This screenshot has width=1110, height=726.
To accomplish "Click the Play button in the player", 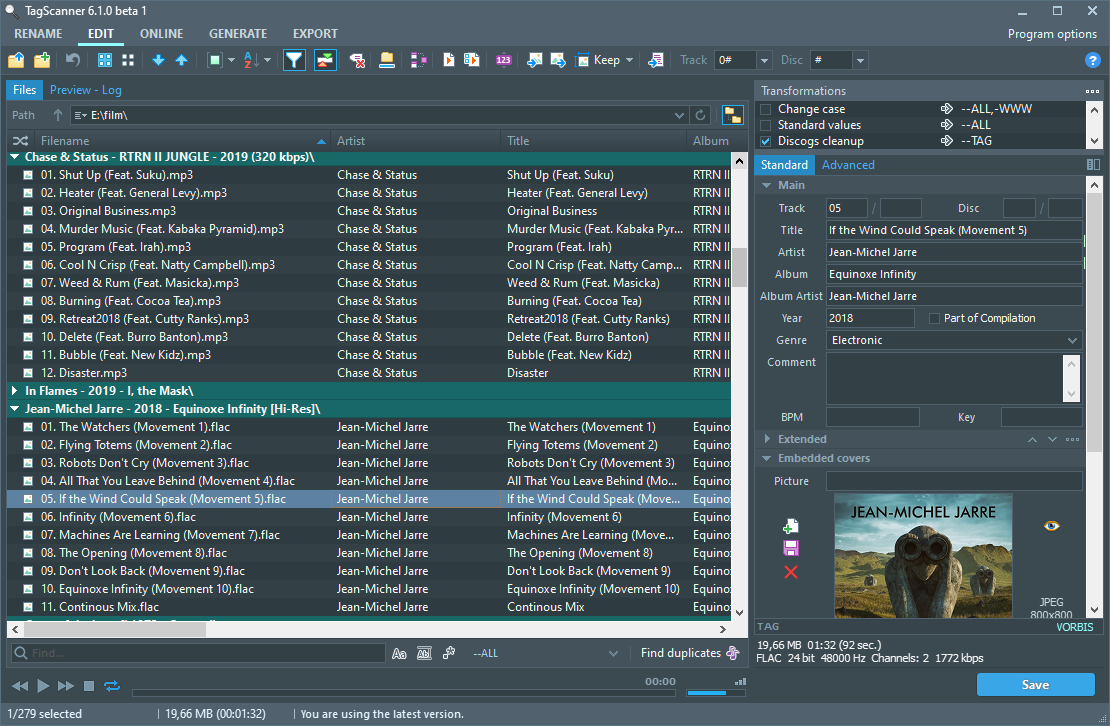I will 43,686.
